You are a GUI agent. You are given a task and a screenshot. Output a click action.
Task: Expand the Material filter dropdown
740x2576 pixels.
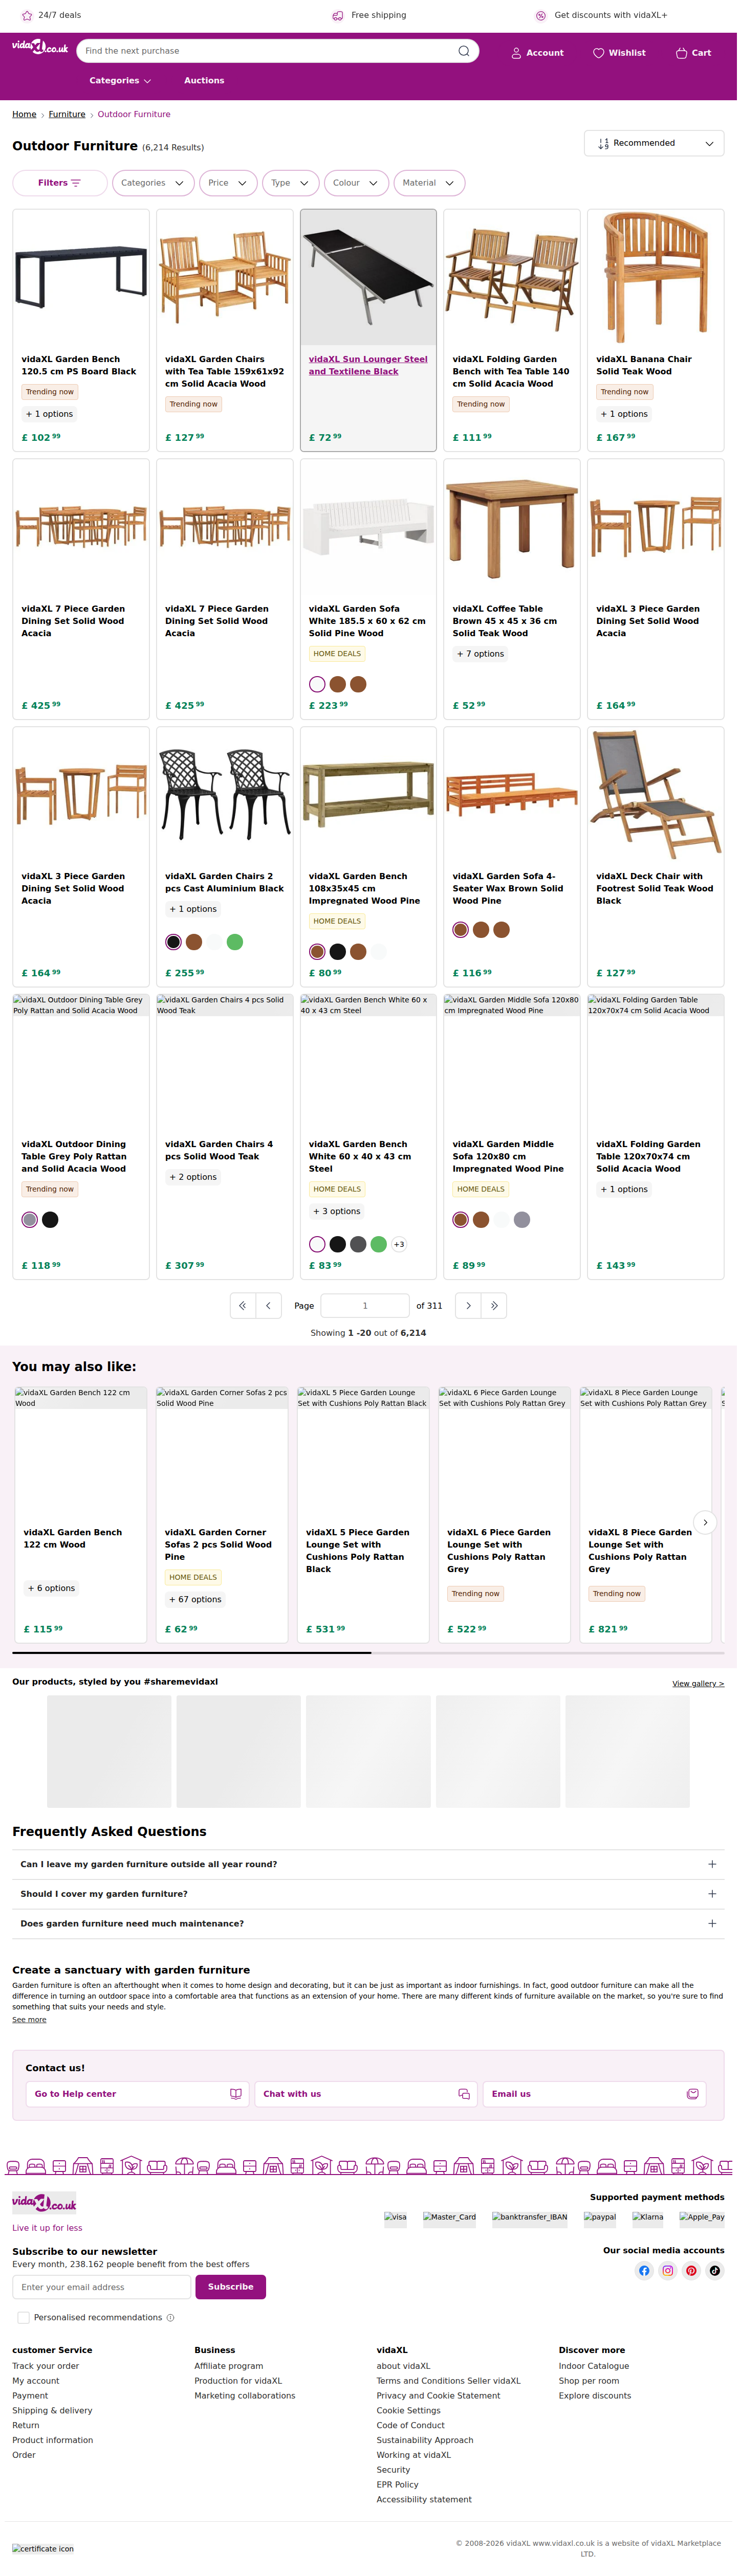pyautogui.click(x=429, y=183)
